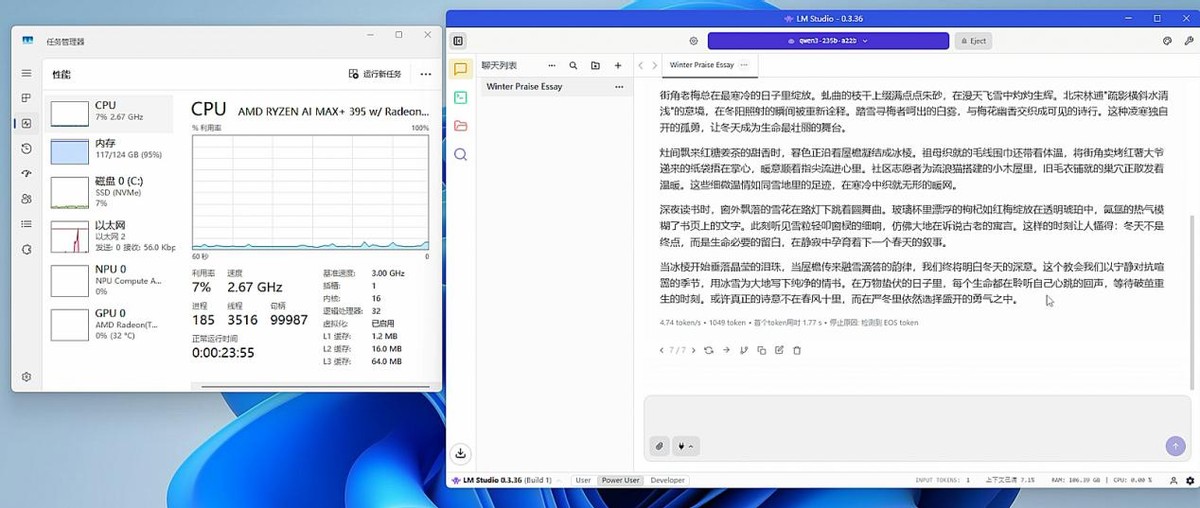1200x508 pixels.
Task: Eject the loaded model
Action: (973, 41)
